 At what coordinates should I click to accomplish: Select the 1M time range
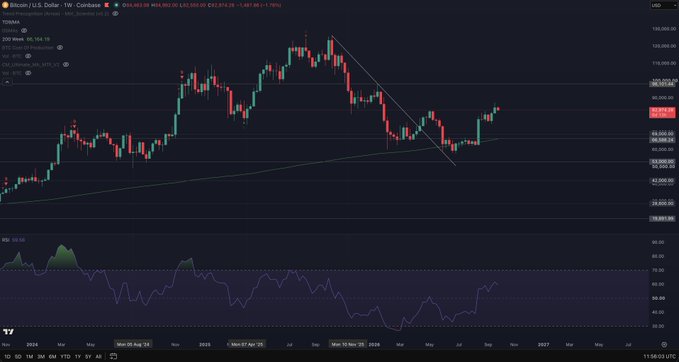pos(29,356)
